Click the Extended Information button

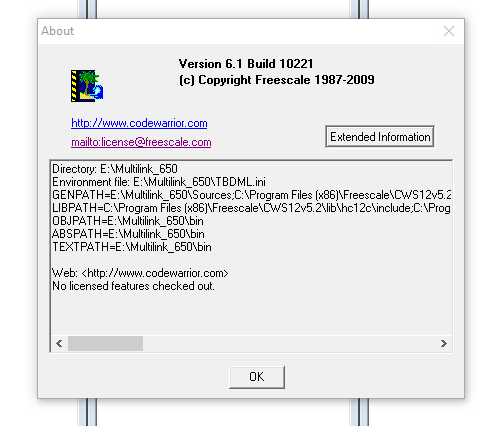point(380,137)
